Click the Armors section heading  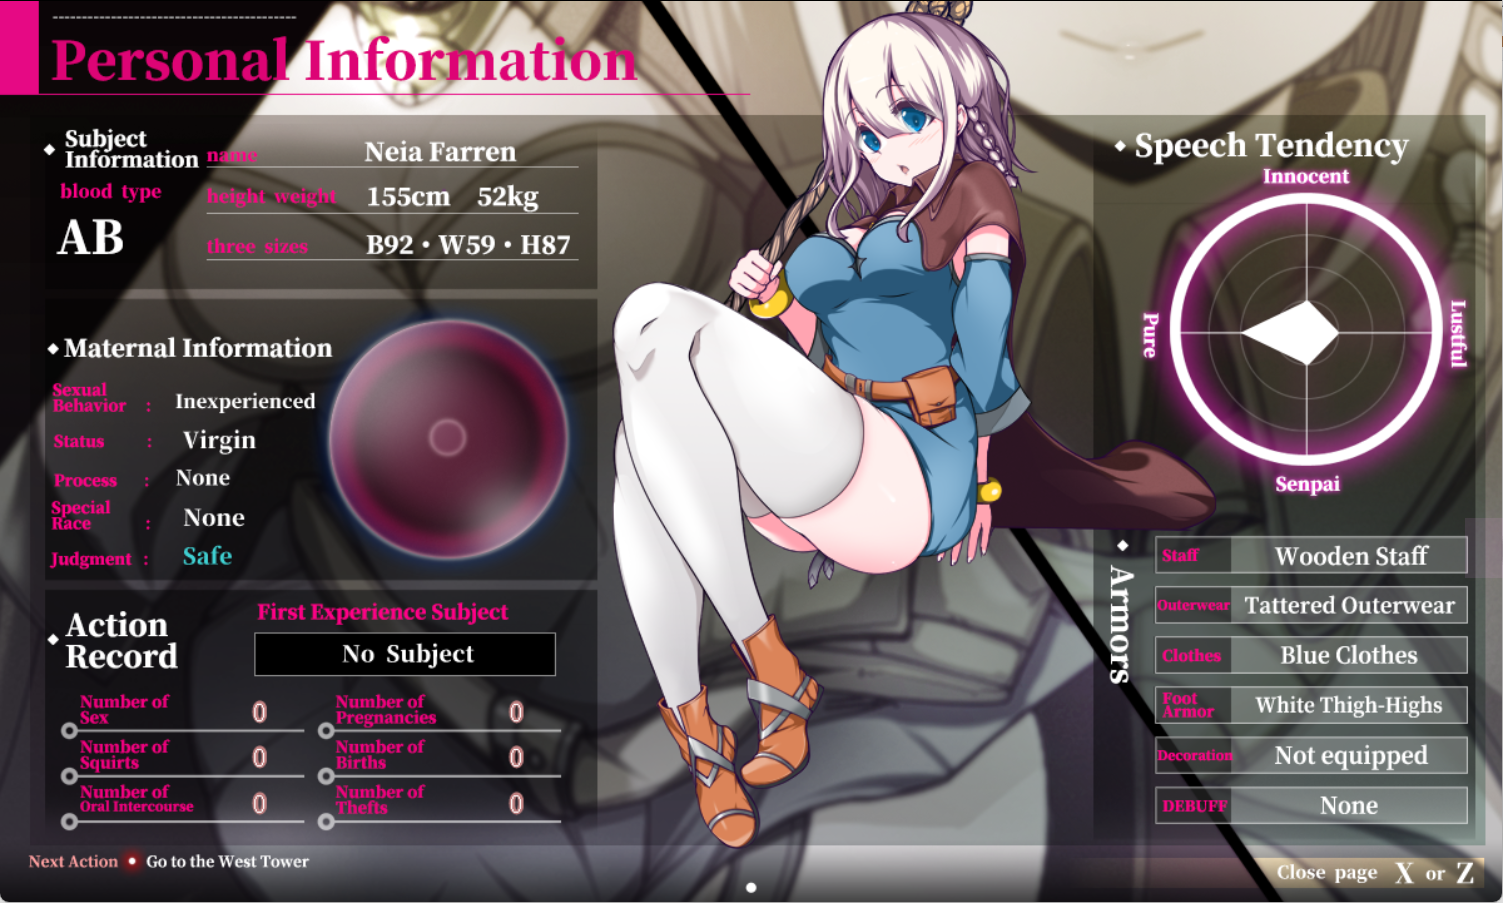(x=1122, y=624)
